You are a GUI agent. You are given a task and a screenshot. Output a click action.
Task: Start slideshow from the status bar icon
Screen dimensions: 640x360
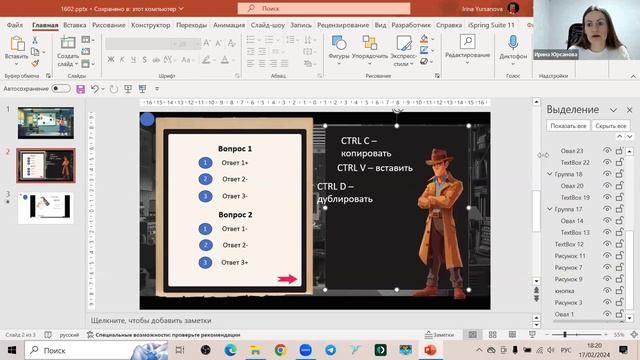(x=532, y=335)
